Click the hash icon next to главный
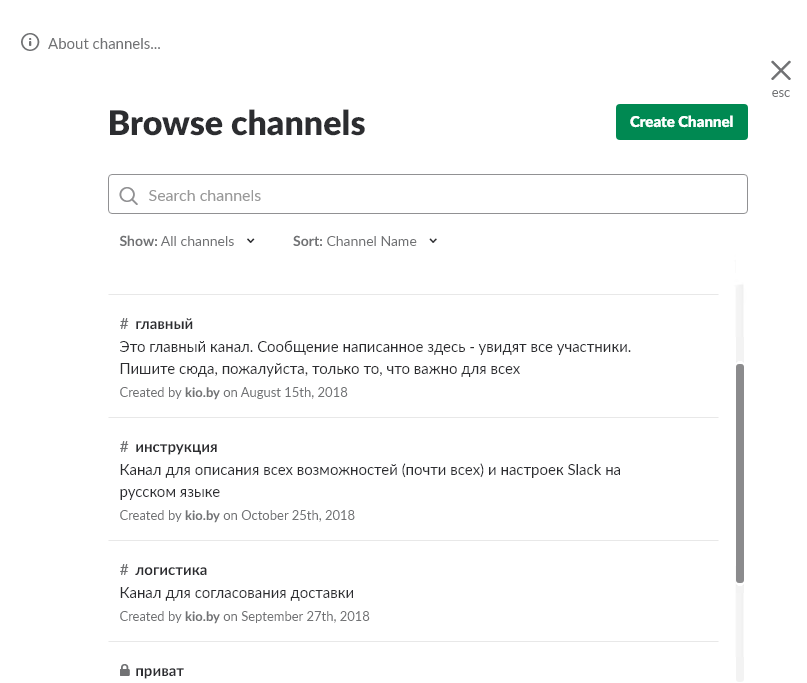807x683 pixels. (124, 324)
